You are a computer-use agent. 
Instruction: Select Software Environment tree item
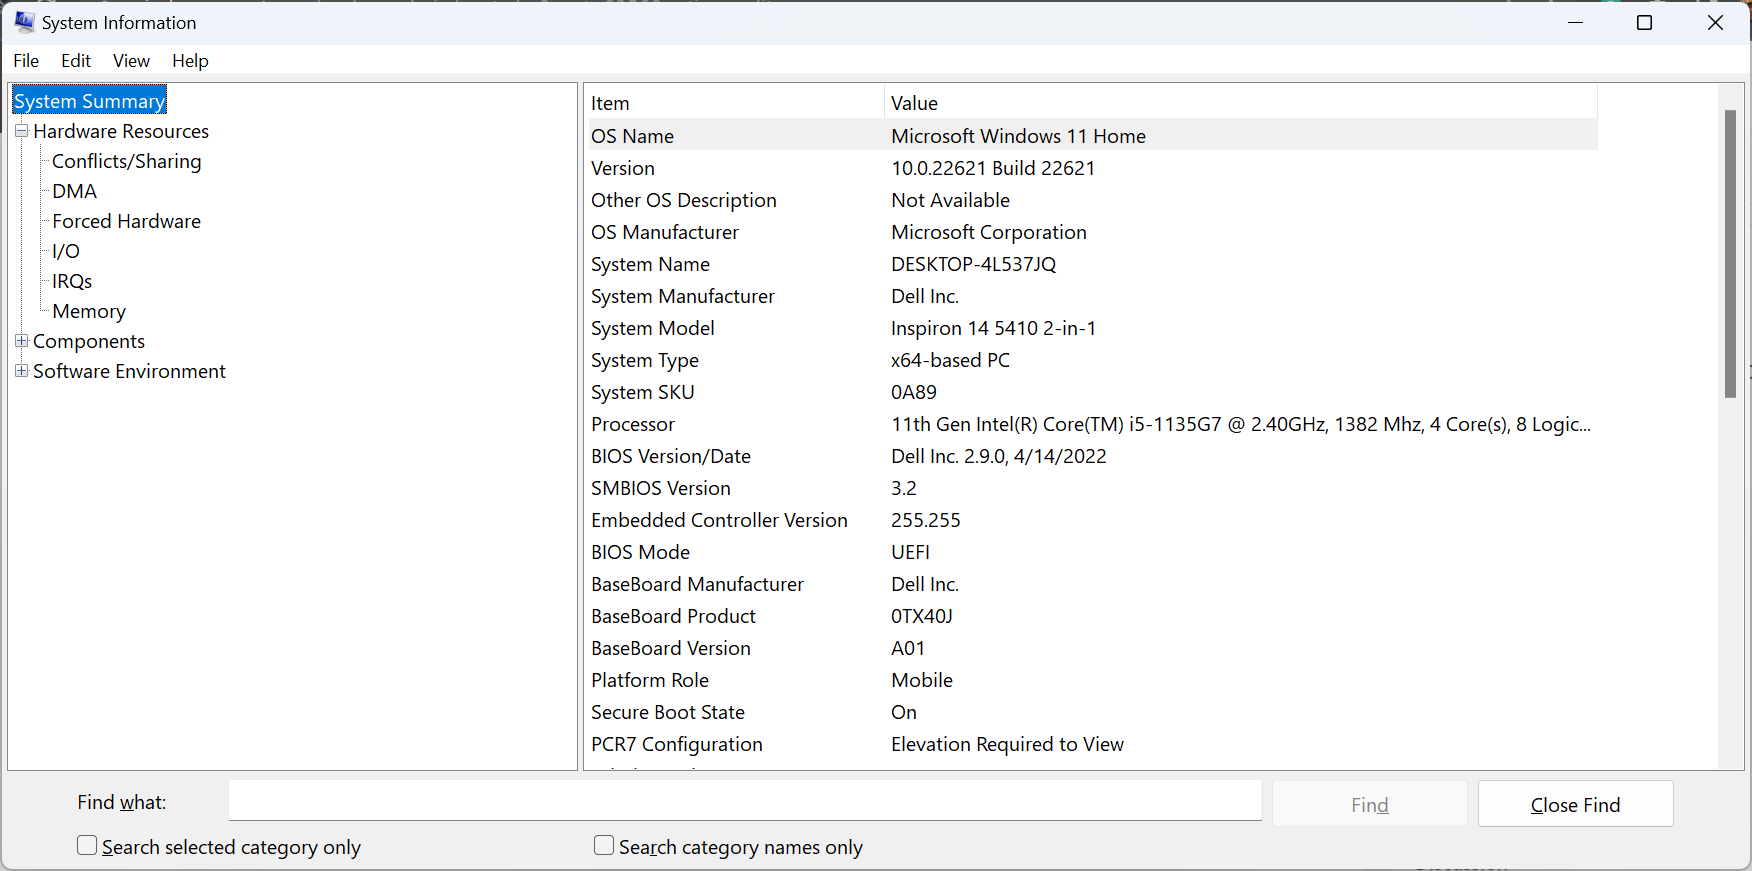click(129, 371)
